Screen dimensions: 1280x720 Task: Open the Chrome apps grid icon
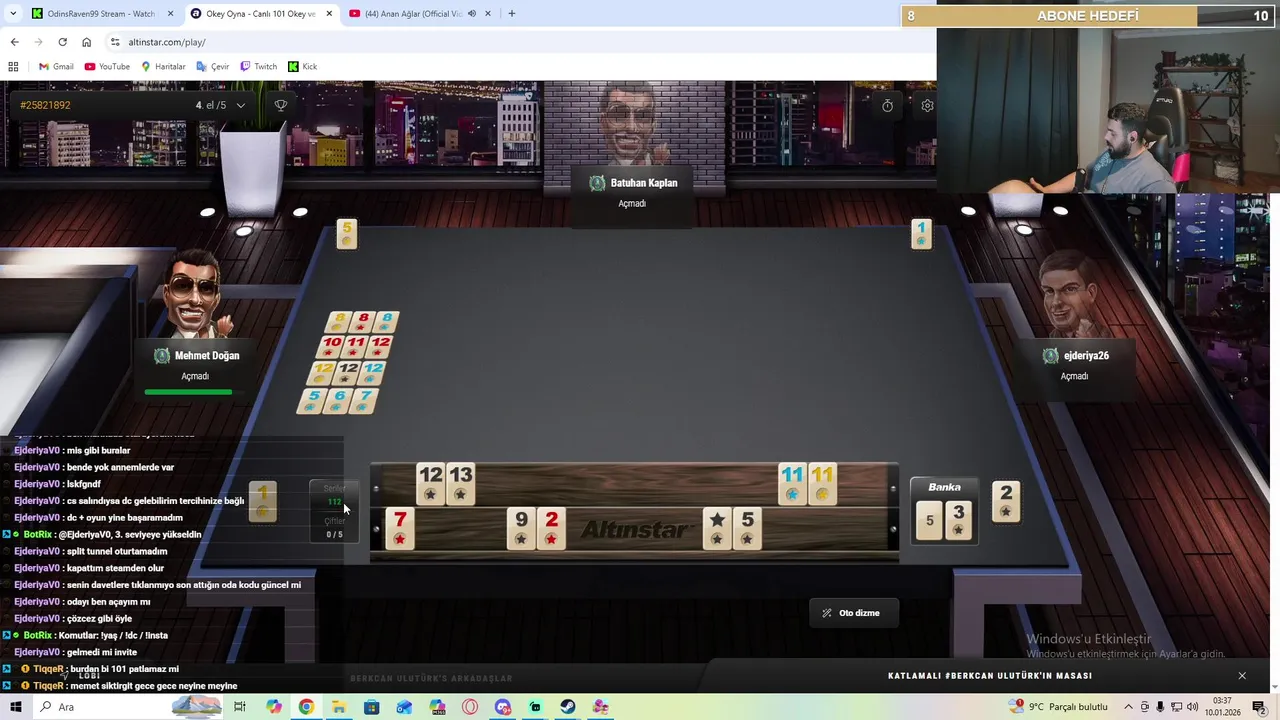(x=13, y=66)
